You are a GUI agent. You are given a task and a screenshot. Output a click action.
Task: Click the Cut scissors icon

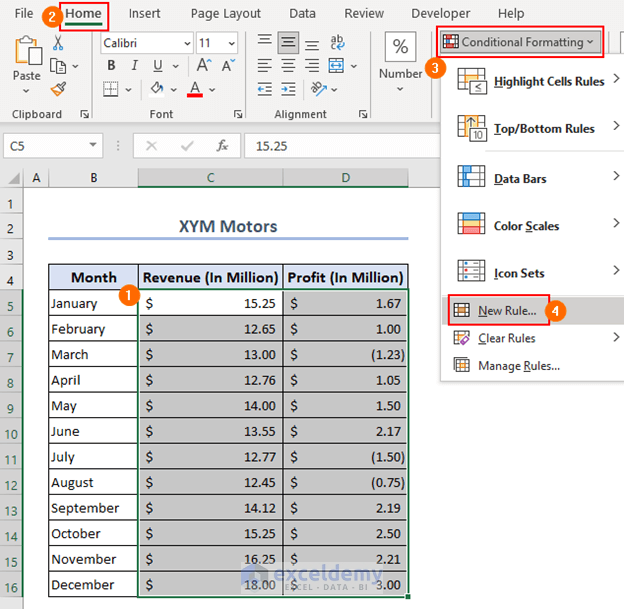[58, 43]
